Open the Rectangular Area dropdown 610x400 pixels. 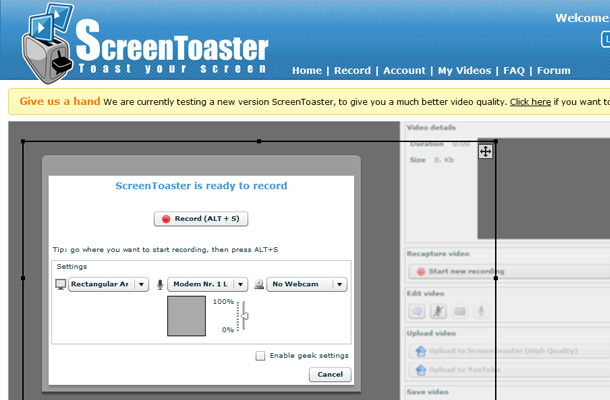tap(109, 284)
